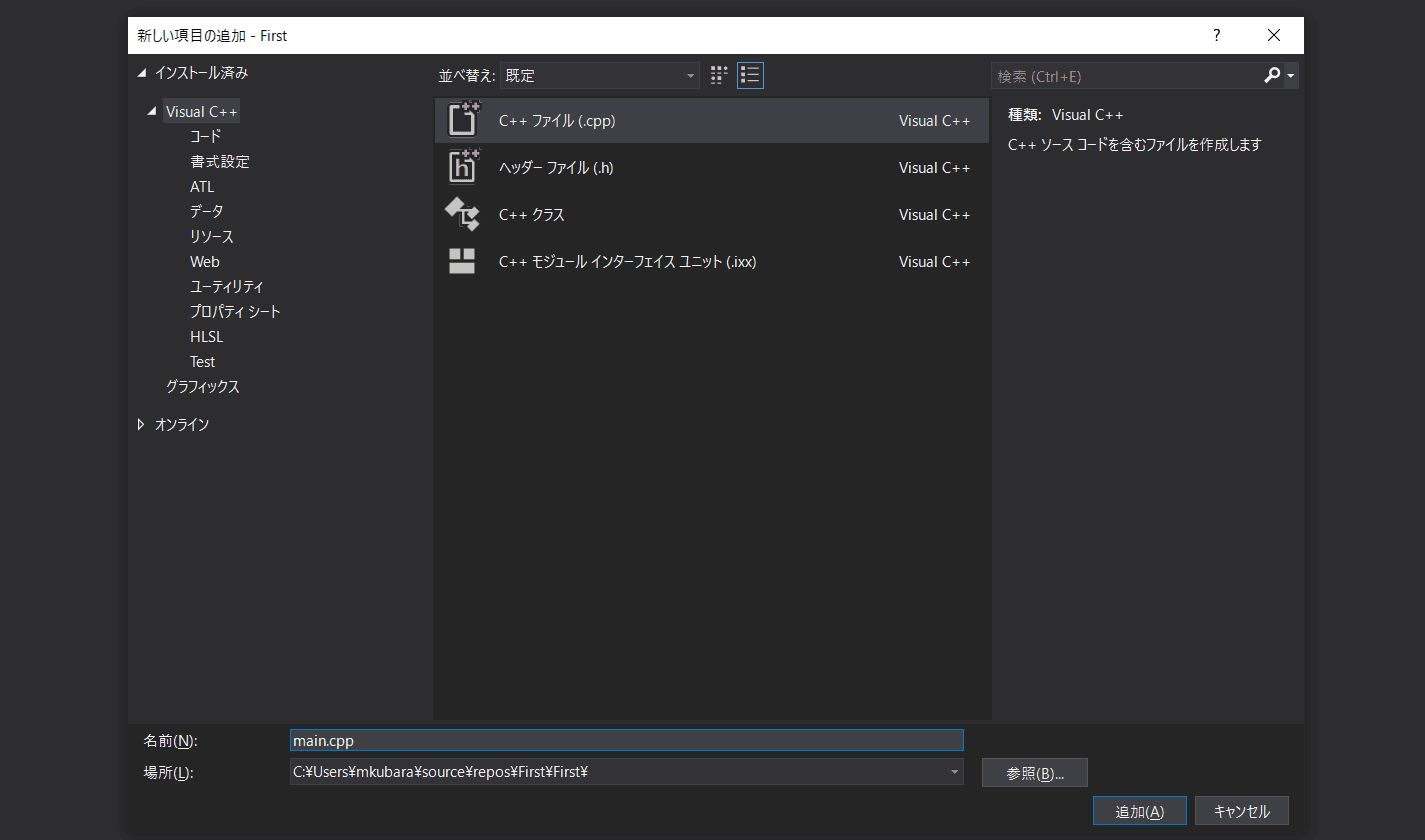Open the 場所 location path dropdown

955,772
